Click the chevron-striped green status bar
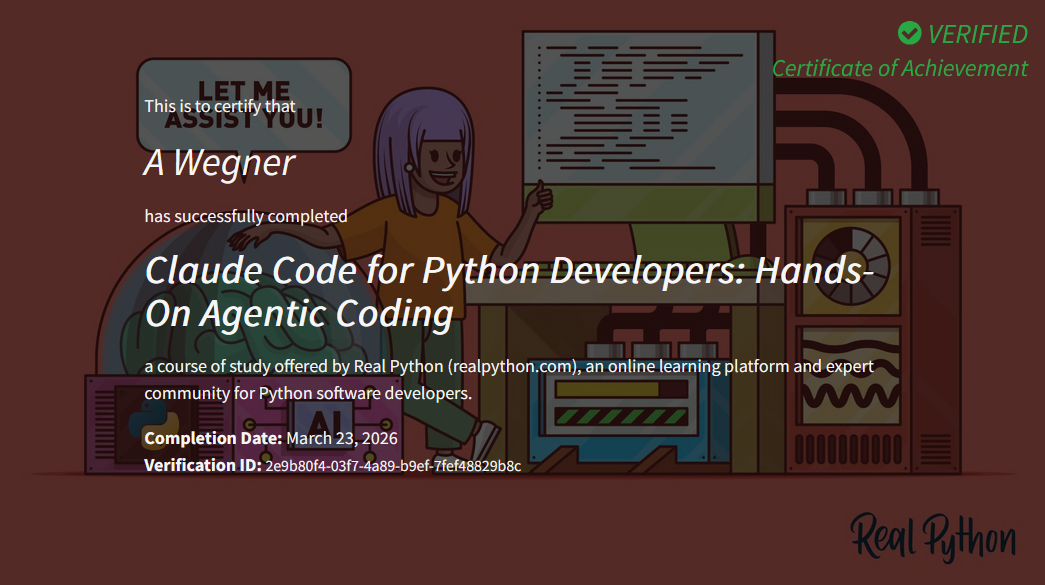Image resolution: width=1045 pixels, height=585 pixels. tap(620, 415)
